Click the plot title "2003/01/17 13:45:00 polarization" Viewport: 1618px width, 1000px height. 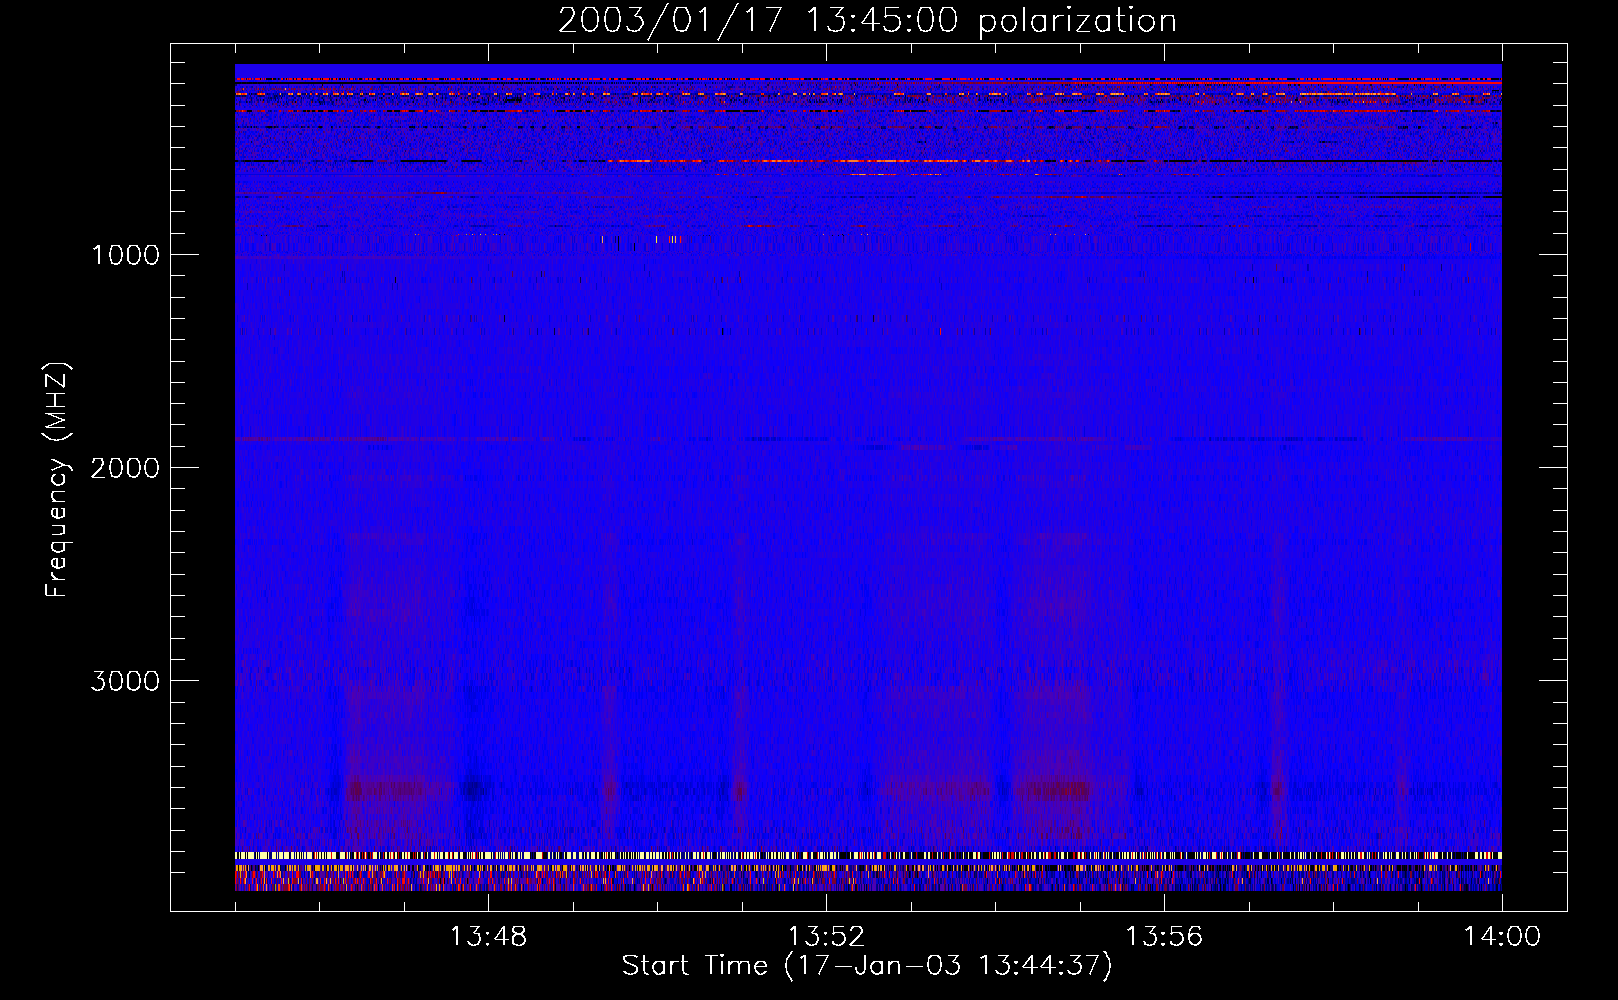tap(867, 21)
